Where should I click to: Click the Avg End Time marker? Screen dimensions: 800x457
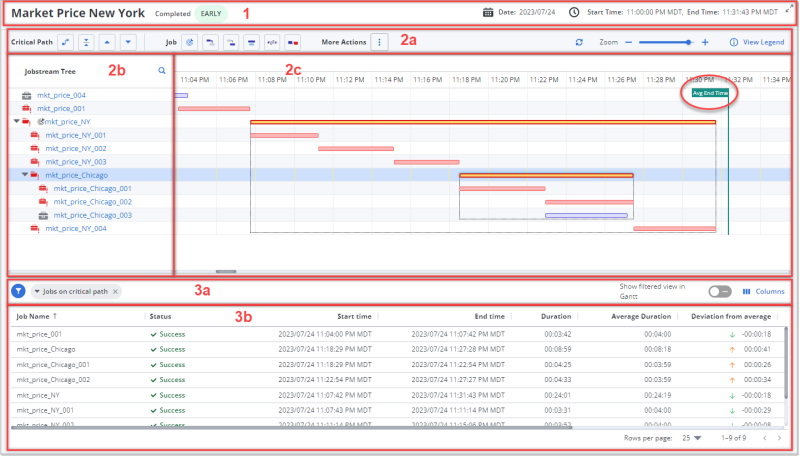710,93
